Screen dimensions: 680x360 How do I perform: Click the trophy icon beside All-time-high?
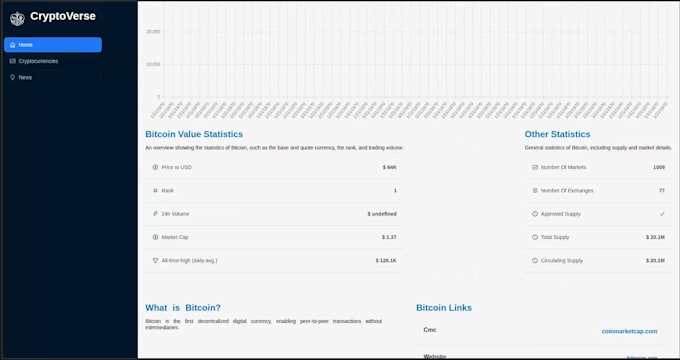pyautogui.click(x=155, y=261)
